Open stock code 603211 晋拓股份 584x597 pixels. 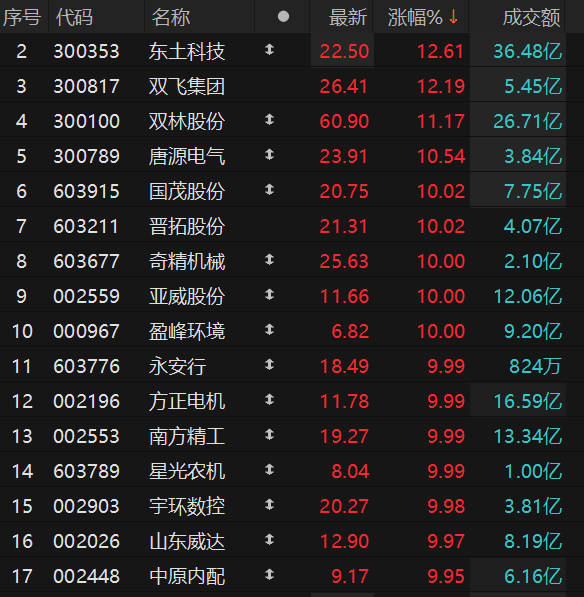point(86,226)
